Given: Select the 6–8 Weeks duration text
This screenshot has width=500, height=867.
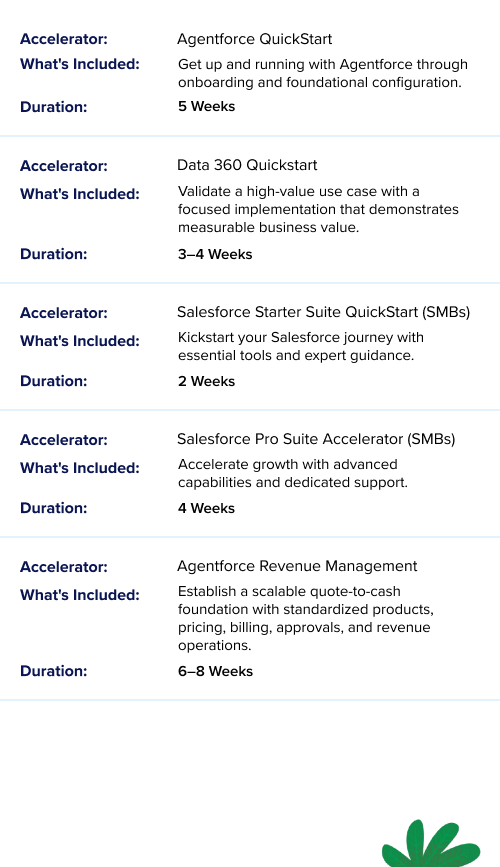Looking at the screenshot, I should pyautogui.click(x=215, y=671).
